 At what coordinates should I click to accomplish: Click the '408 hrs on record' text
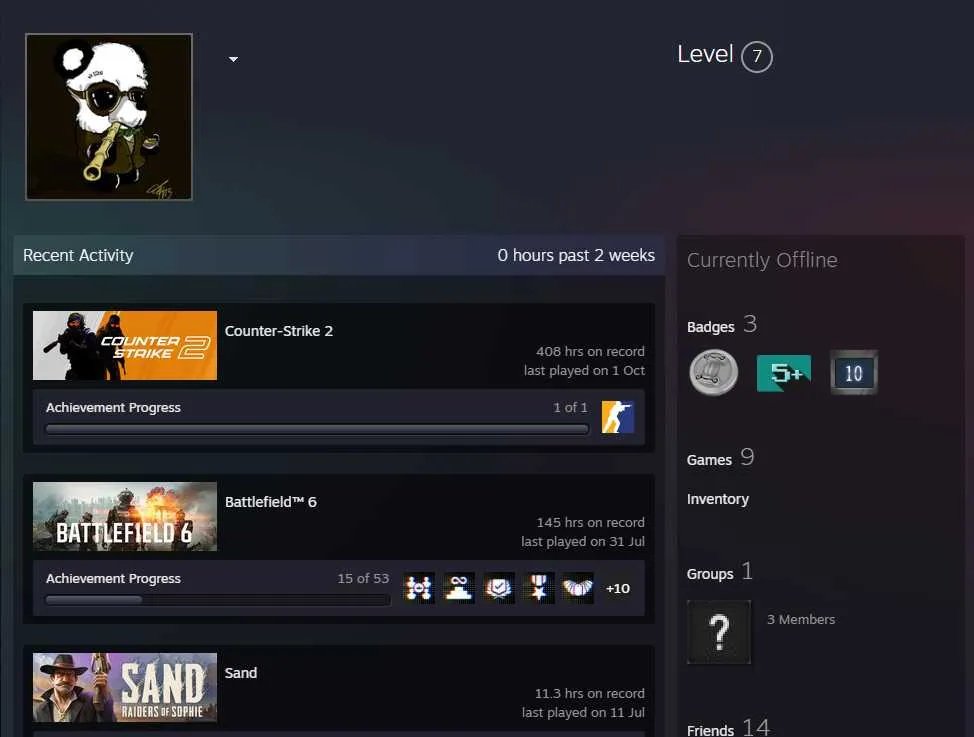pos(590,351)
